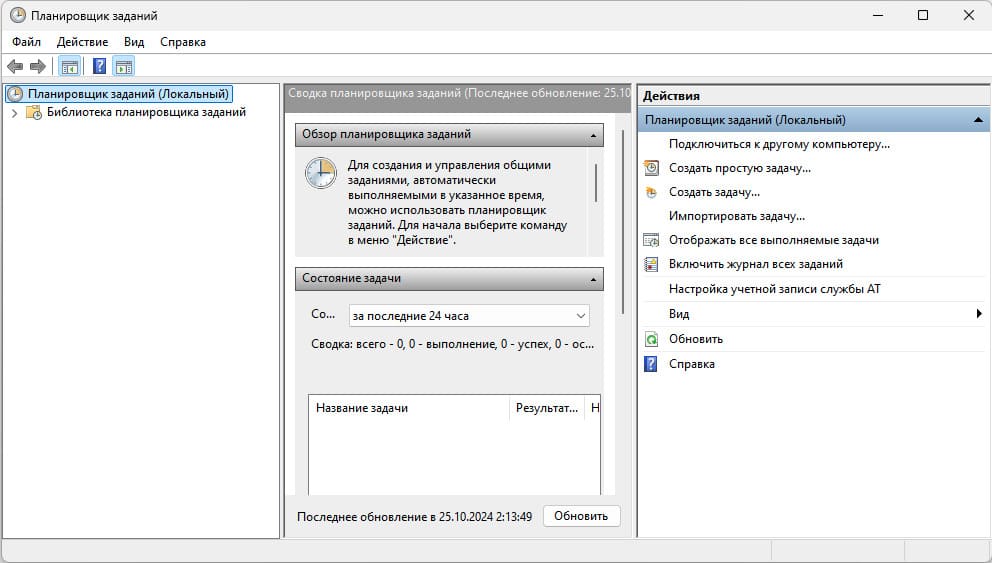This screenshot has height=563, width=992.
Task: Click the 'Название задачи' column header
Action: pyautogui.click(x=410, y=408)
